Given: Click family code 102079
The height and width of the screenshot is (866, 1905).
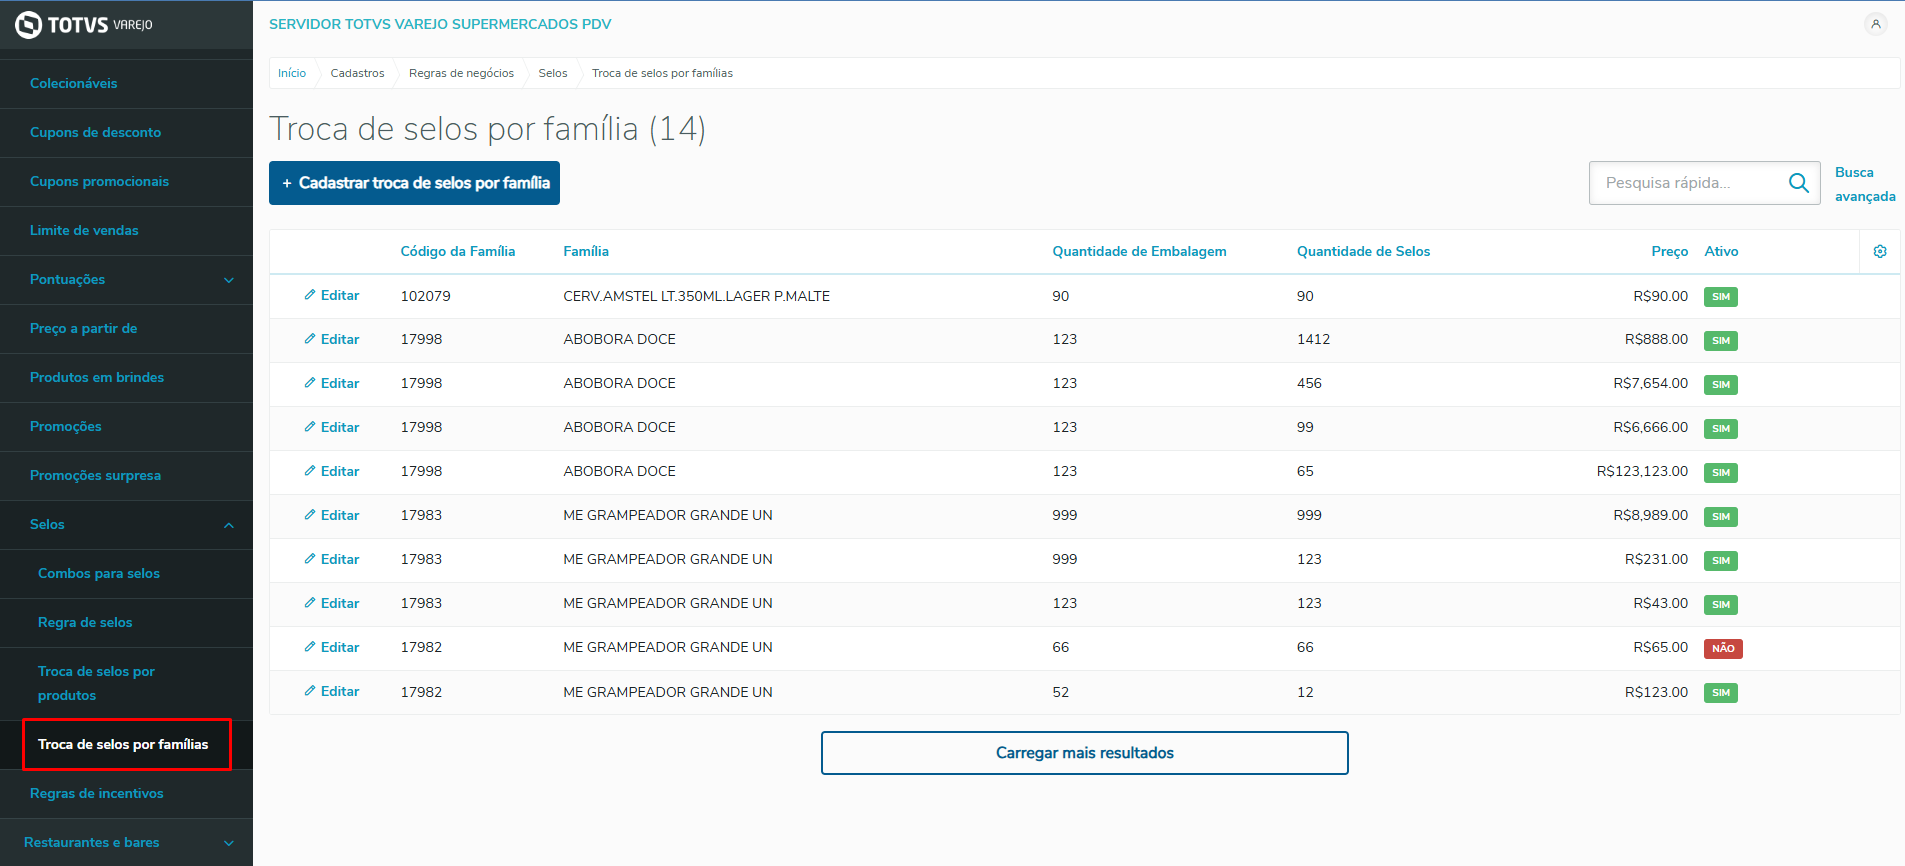Looking at the screenshot, I should pyautogui.click(x=426, y=297).
